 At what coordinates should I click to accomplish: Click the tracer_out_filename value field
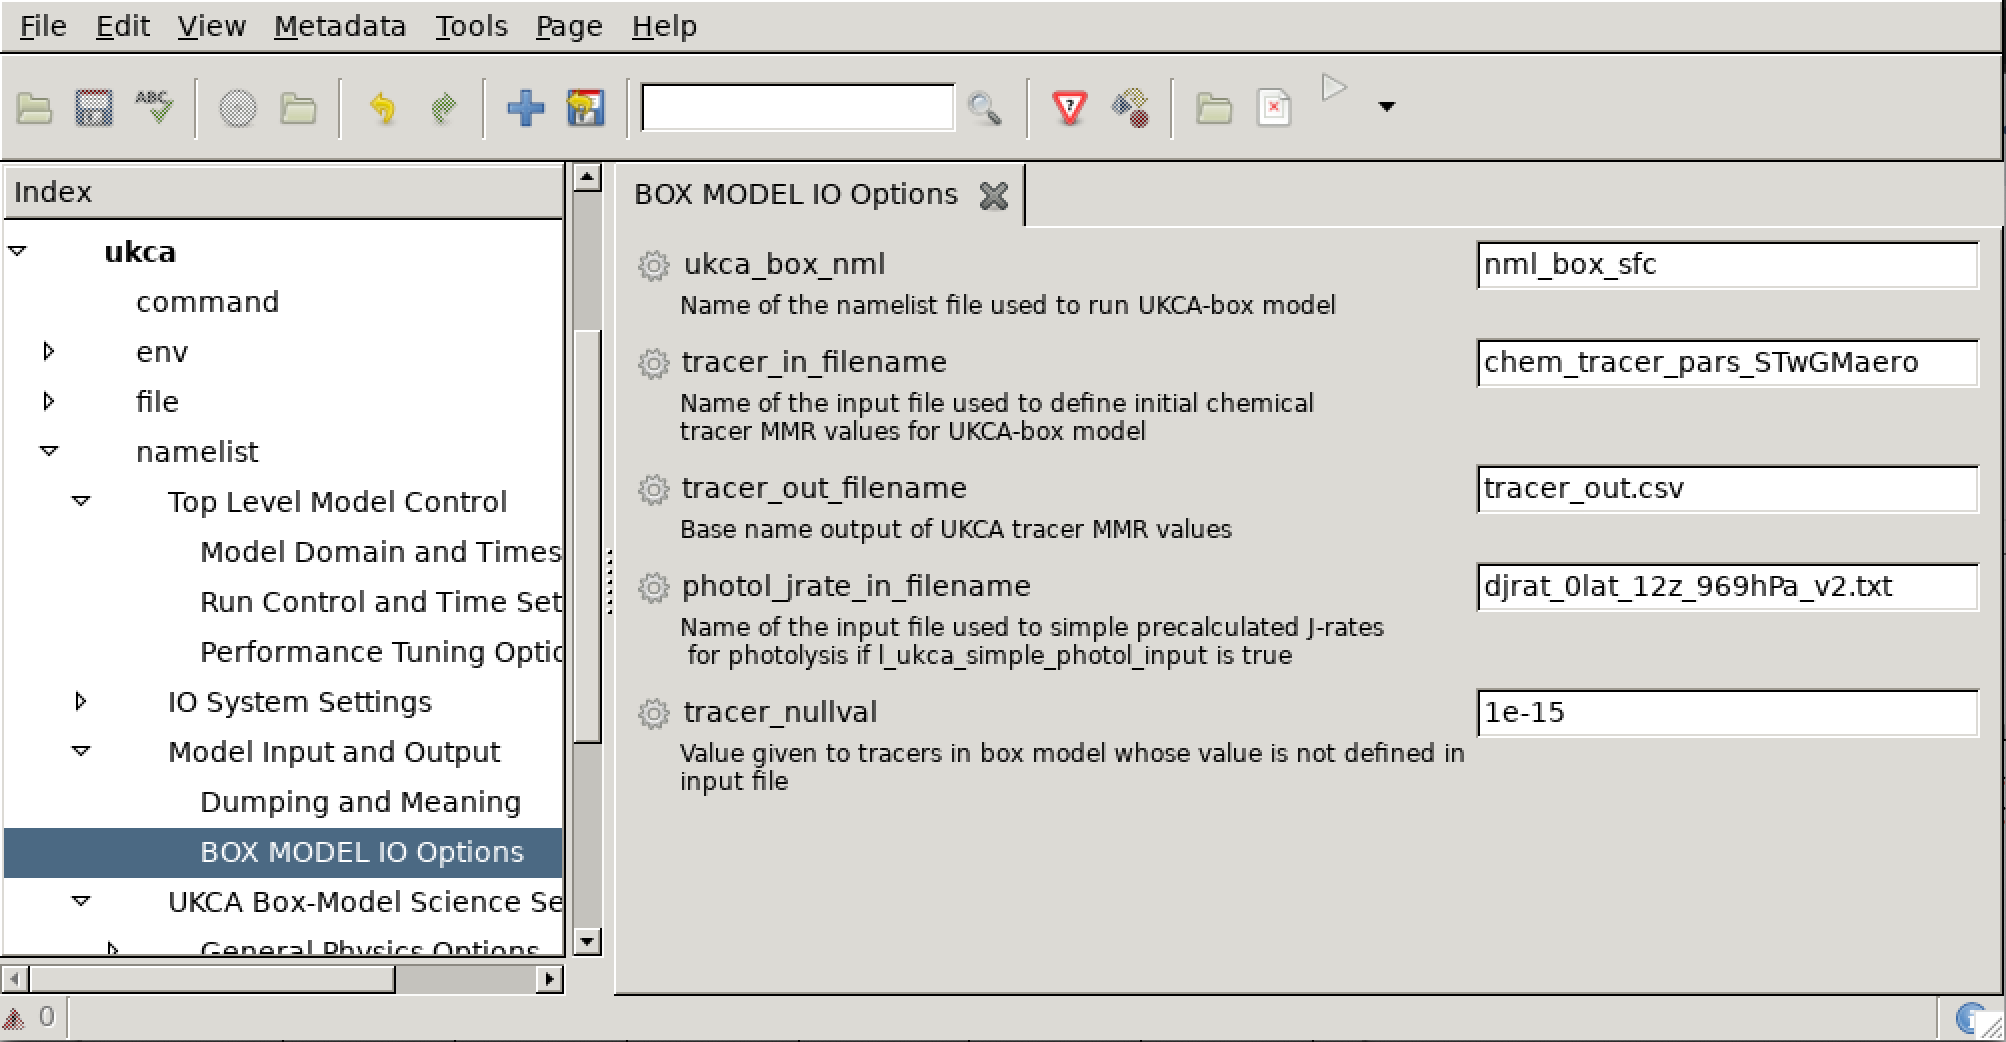(x=1727, y=489)
